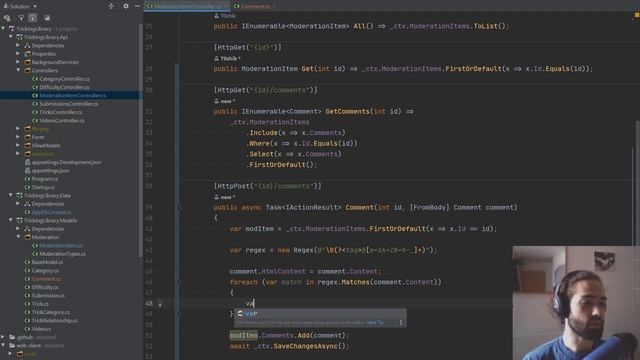The image size is (640, 360).
Task: Open TrickCategory.cs in the tree
Action: click(x=51, y=312)
